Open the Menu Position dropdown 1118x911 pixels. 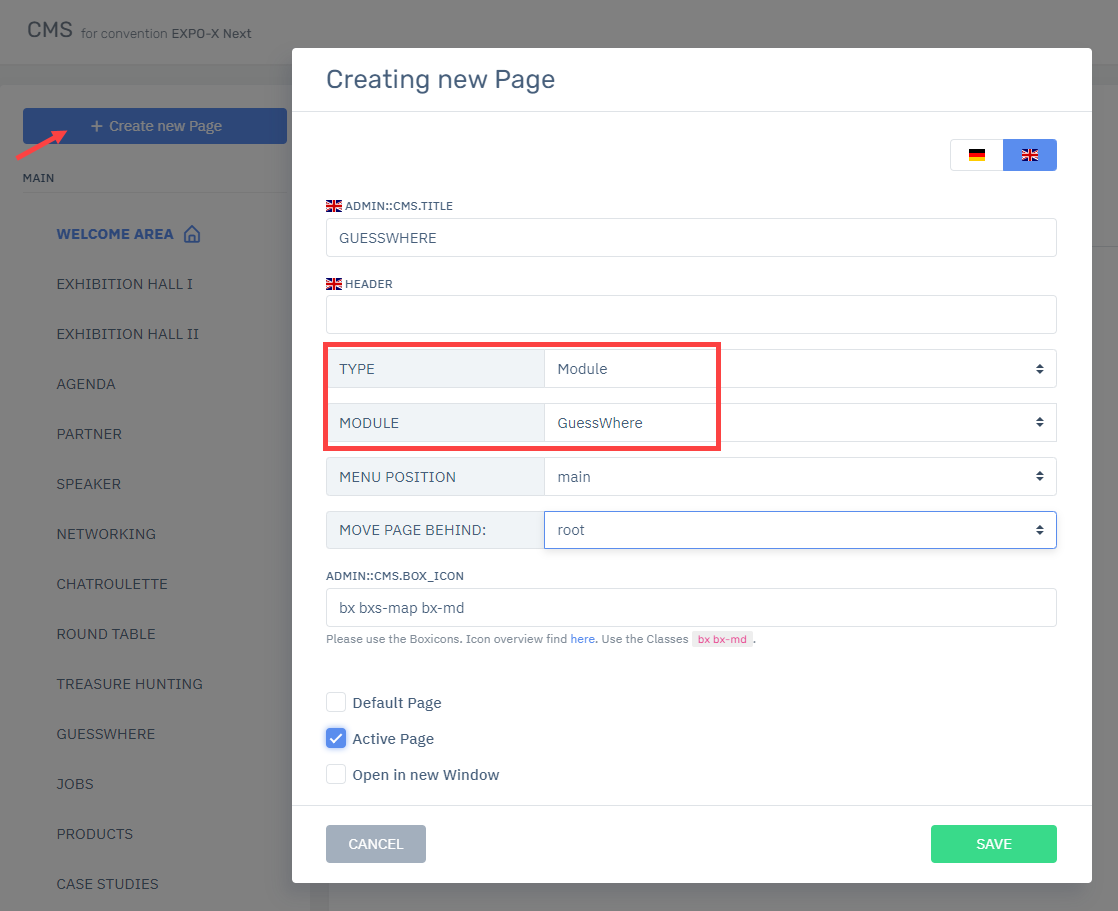click(x=799, y=477)
